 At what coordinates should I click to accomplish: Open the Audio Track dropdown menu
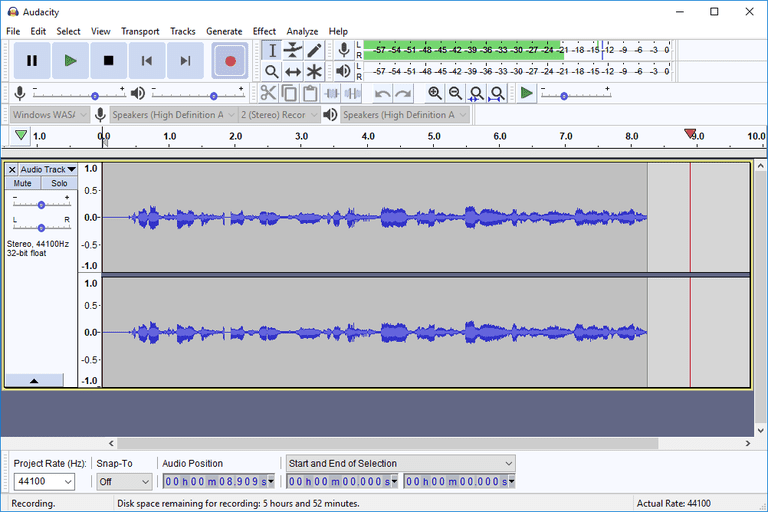point(48,170)
